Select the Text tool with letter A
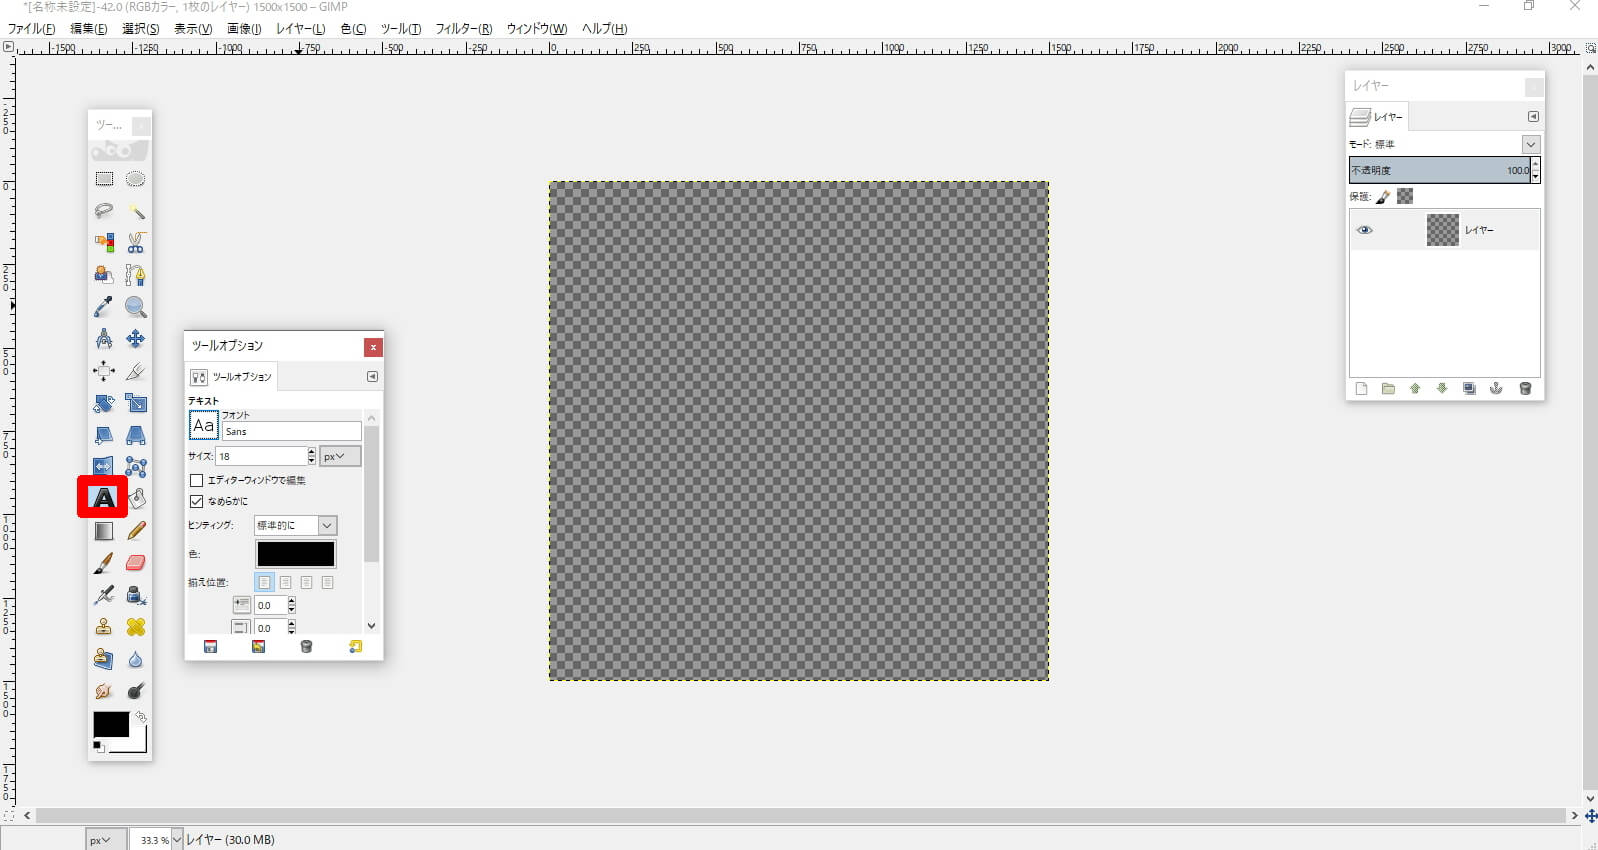Image resolution: width=1598 pixels, height=850 pixels. [x=103, y=498]
